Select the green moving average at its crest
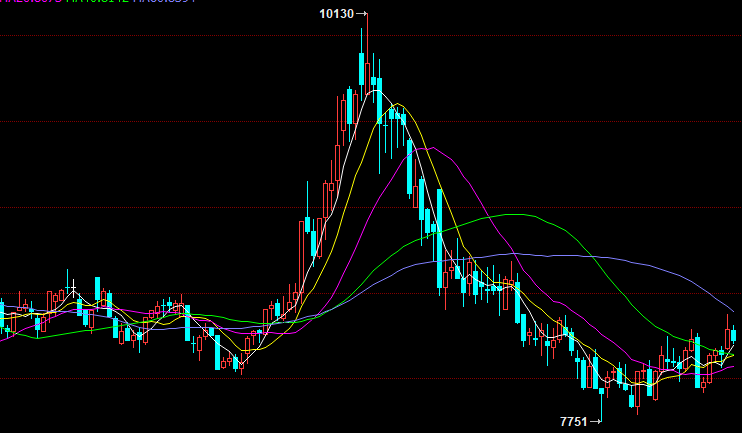The image size is (742, 433). [x=517, y=214]
